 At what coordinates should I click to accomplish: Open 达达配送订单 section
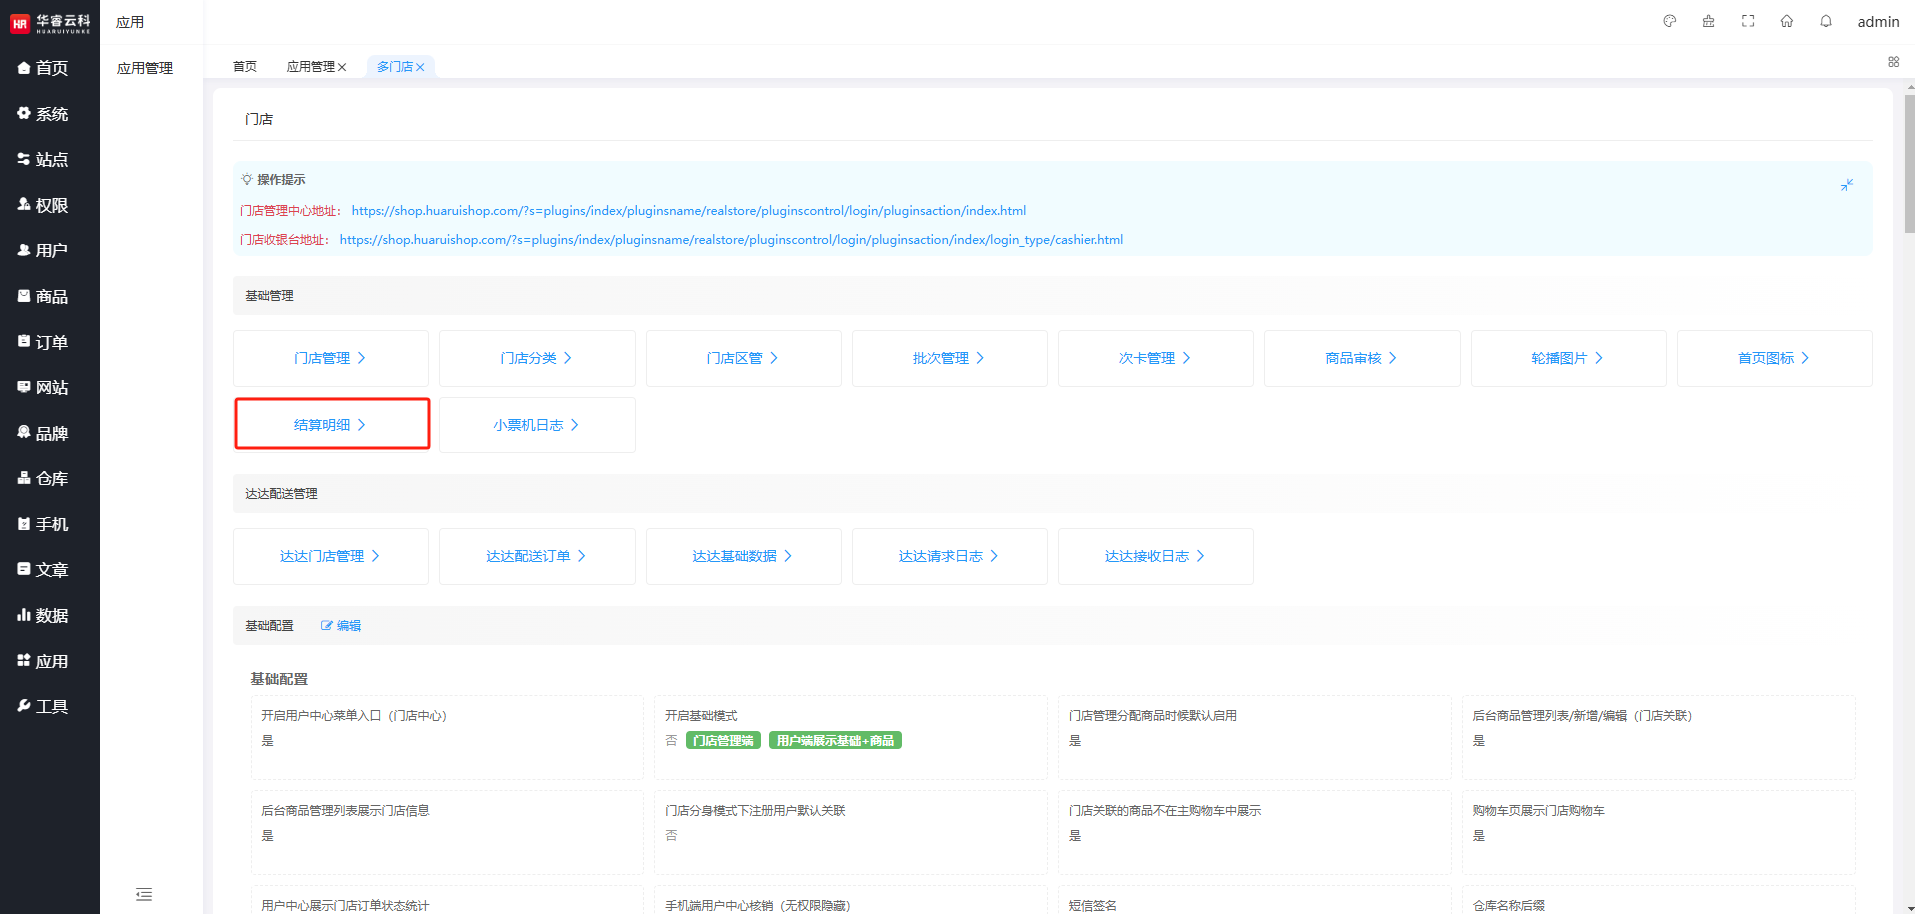pos(536,556)
